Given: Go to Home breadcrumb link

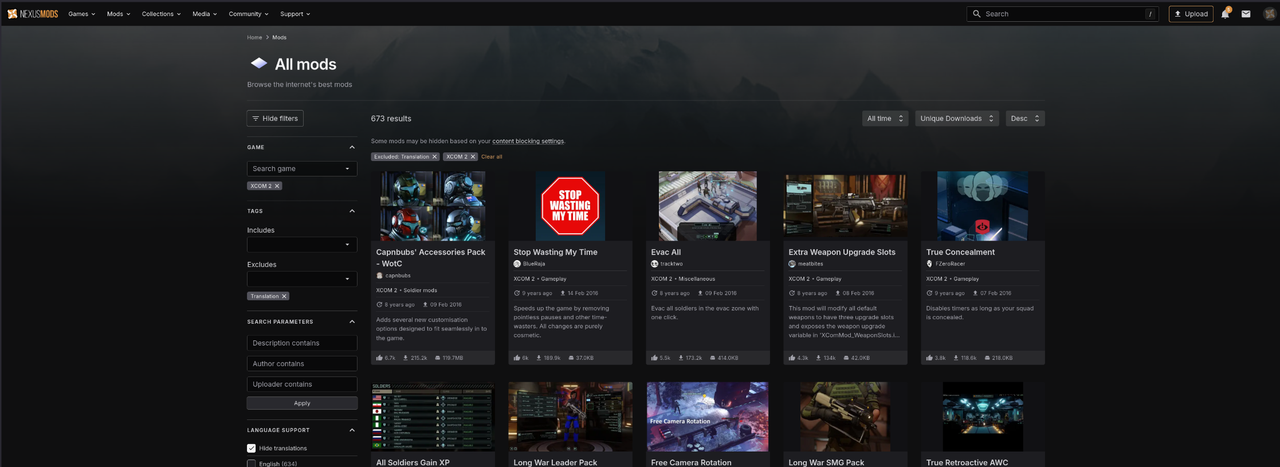Looking at the screenshot, I should 255,37.
